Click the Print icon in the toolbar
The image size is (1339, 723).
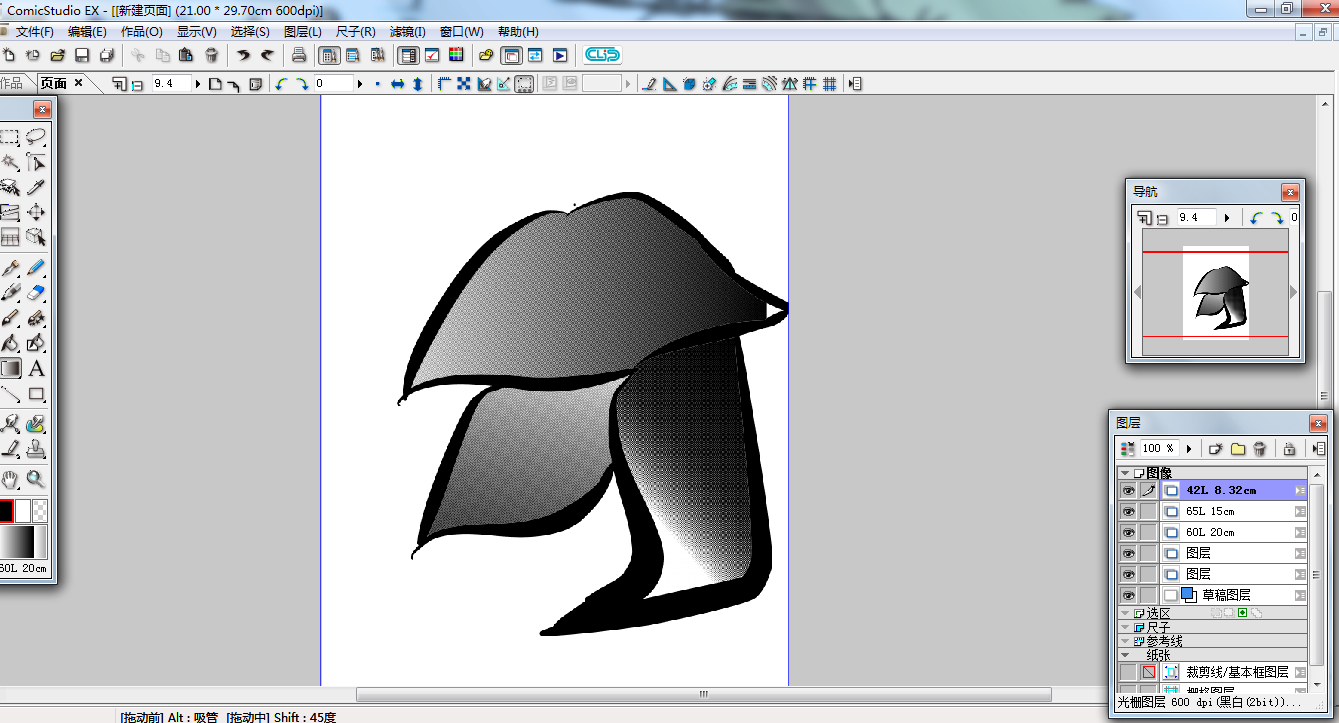(x=298, y=55)
